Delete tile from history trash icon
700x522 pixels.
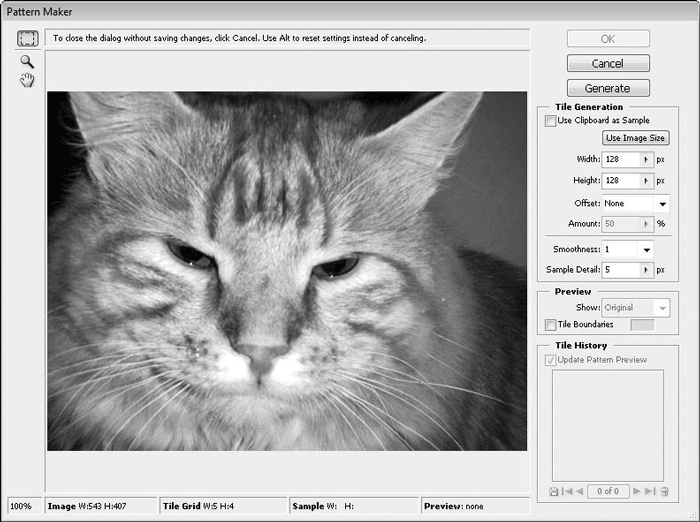[664, 492]
